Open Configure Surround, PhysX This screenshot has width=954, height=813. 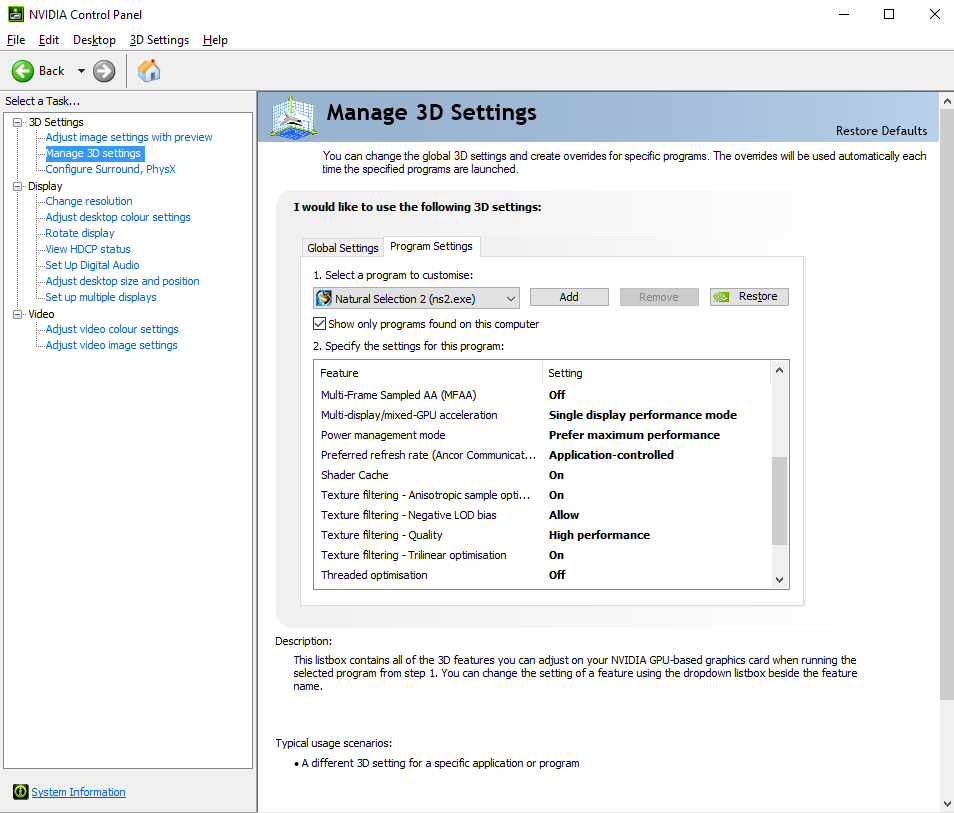(x=111, y=169)
